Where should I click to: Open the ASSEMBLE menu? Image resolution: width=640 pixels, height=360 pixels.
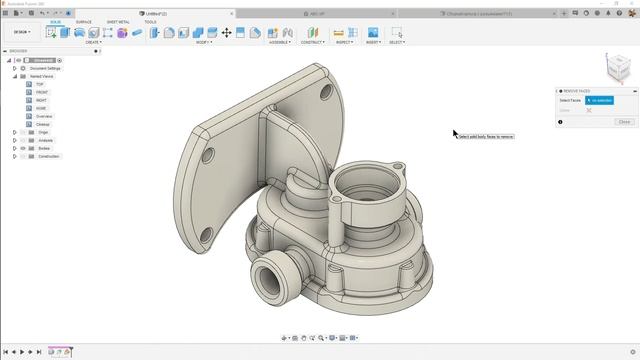click(x=280, y=42)
